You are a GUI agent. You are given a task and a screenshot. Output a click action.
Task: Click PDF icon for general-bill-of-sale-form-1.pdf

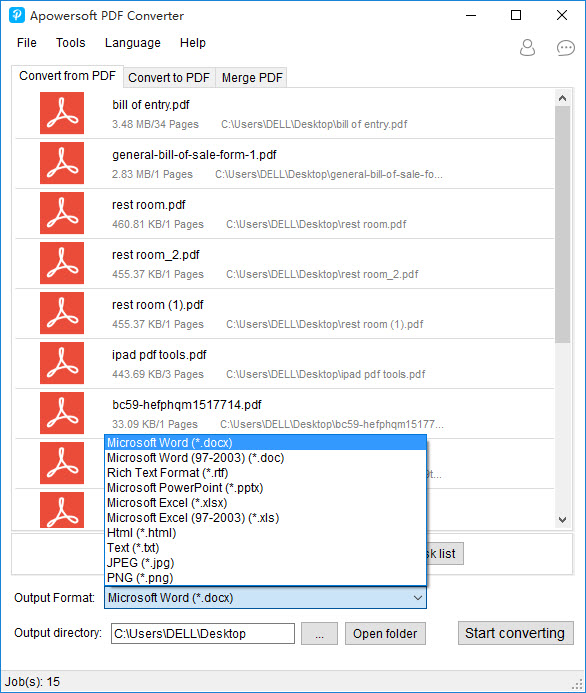(x=62, y=163)
